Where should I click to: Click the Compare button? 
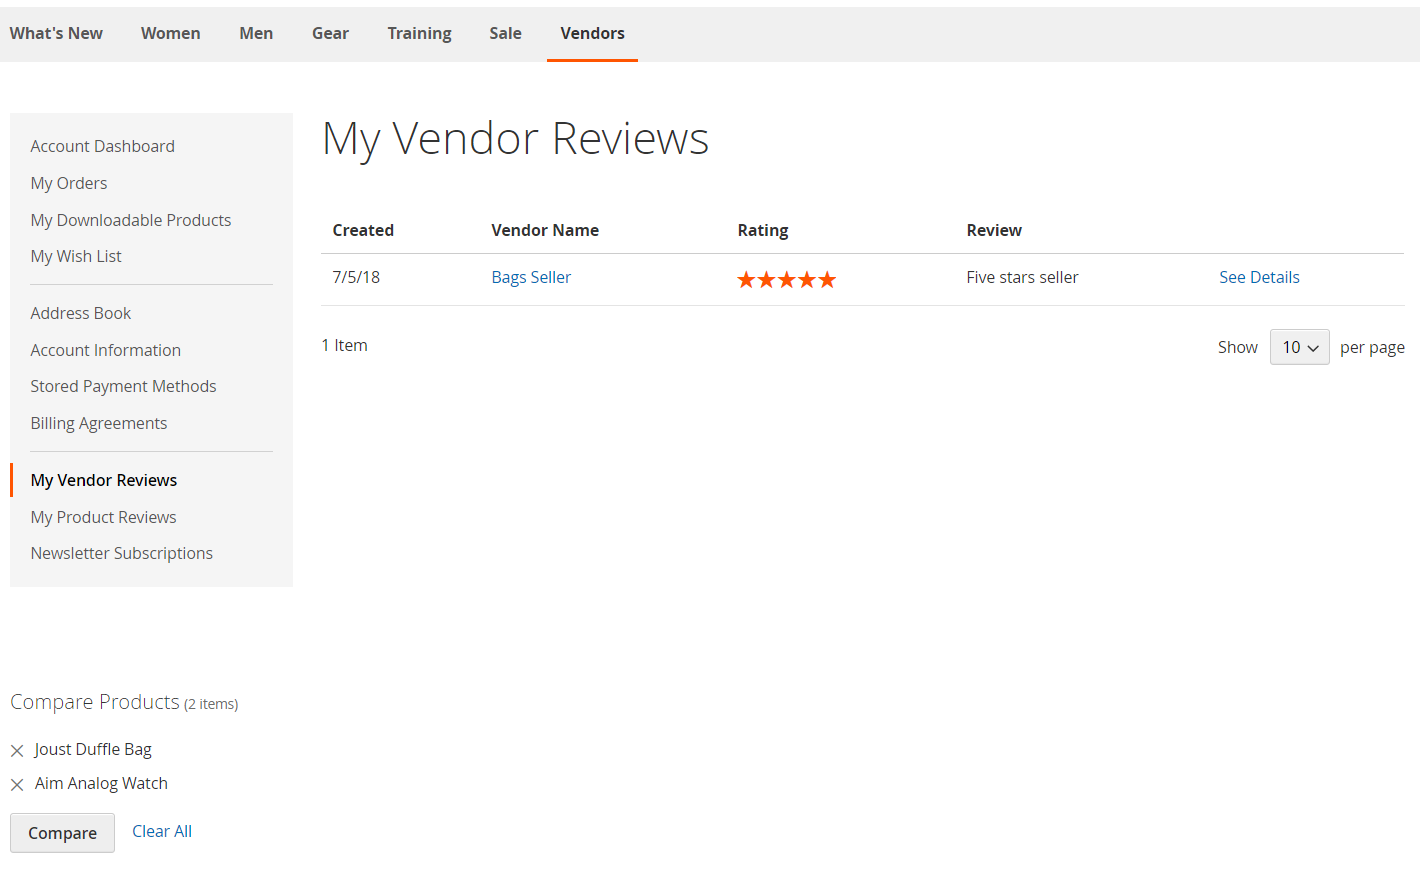[x=62, y=833]
